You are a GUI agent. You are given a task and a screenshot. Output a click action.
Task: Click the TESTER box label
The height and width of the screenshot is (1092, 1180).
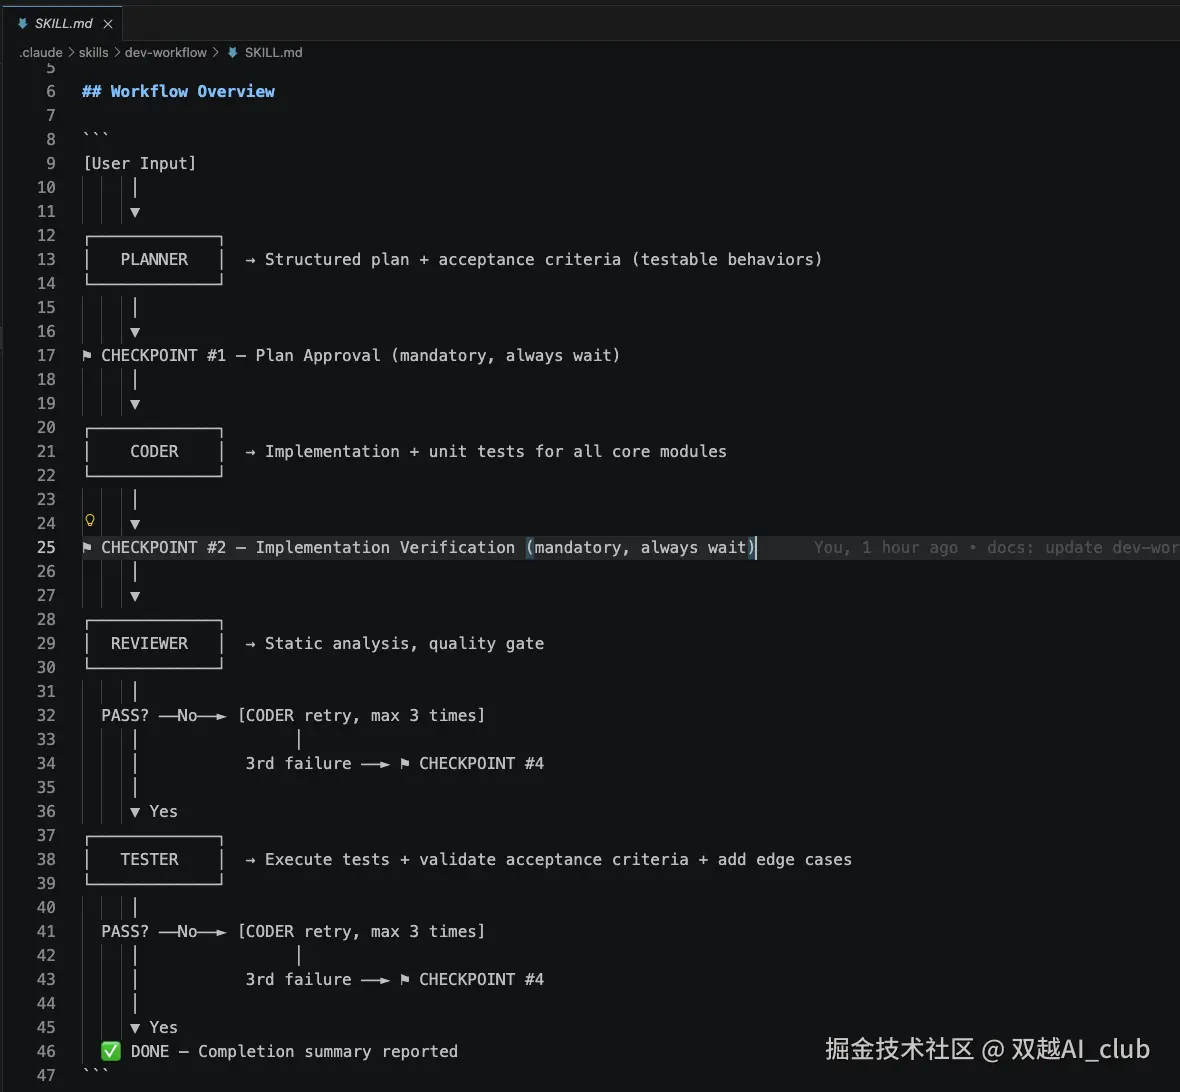pyautogui.click(x=149, y=859)
